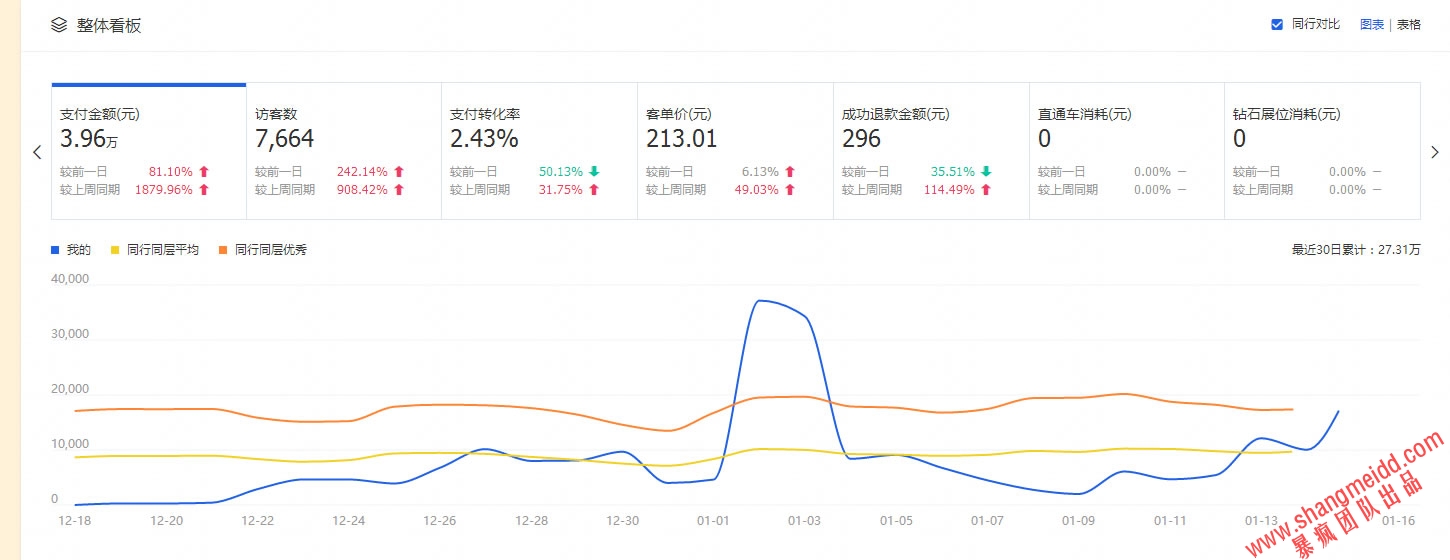The width and height of the screenshot is (1450, 560).
Task: Select the 客单价(元) metric card
Action: tap(735, 151)
